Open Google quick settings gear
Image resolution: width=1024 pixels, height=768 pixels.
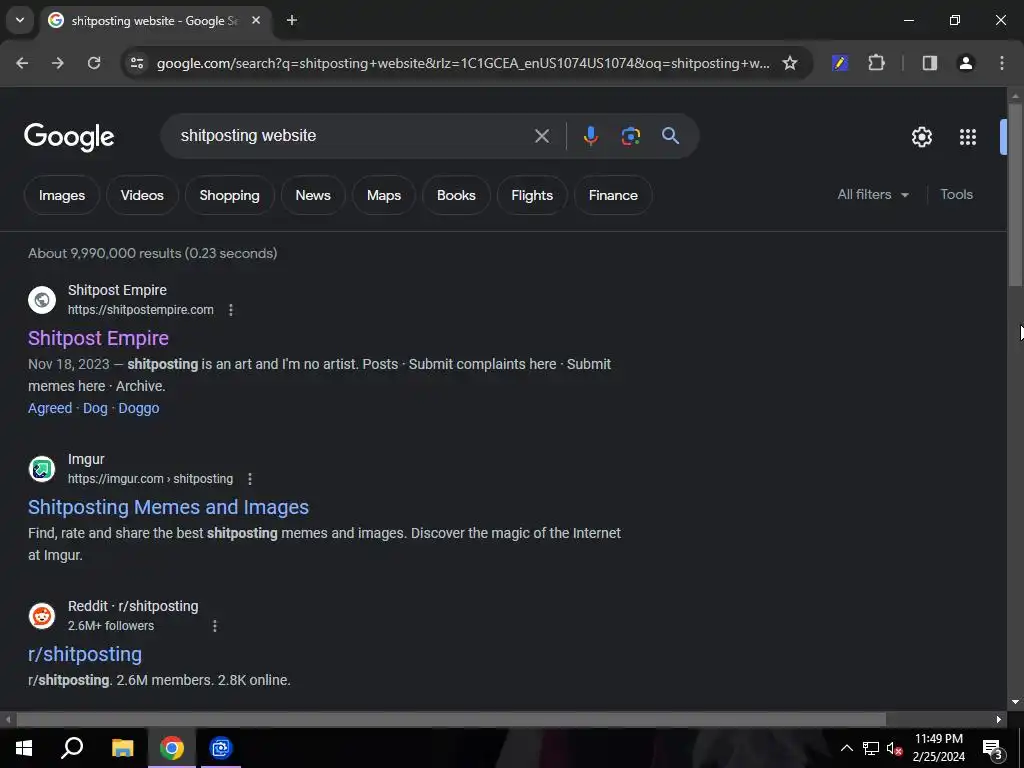[921, 137]
